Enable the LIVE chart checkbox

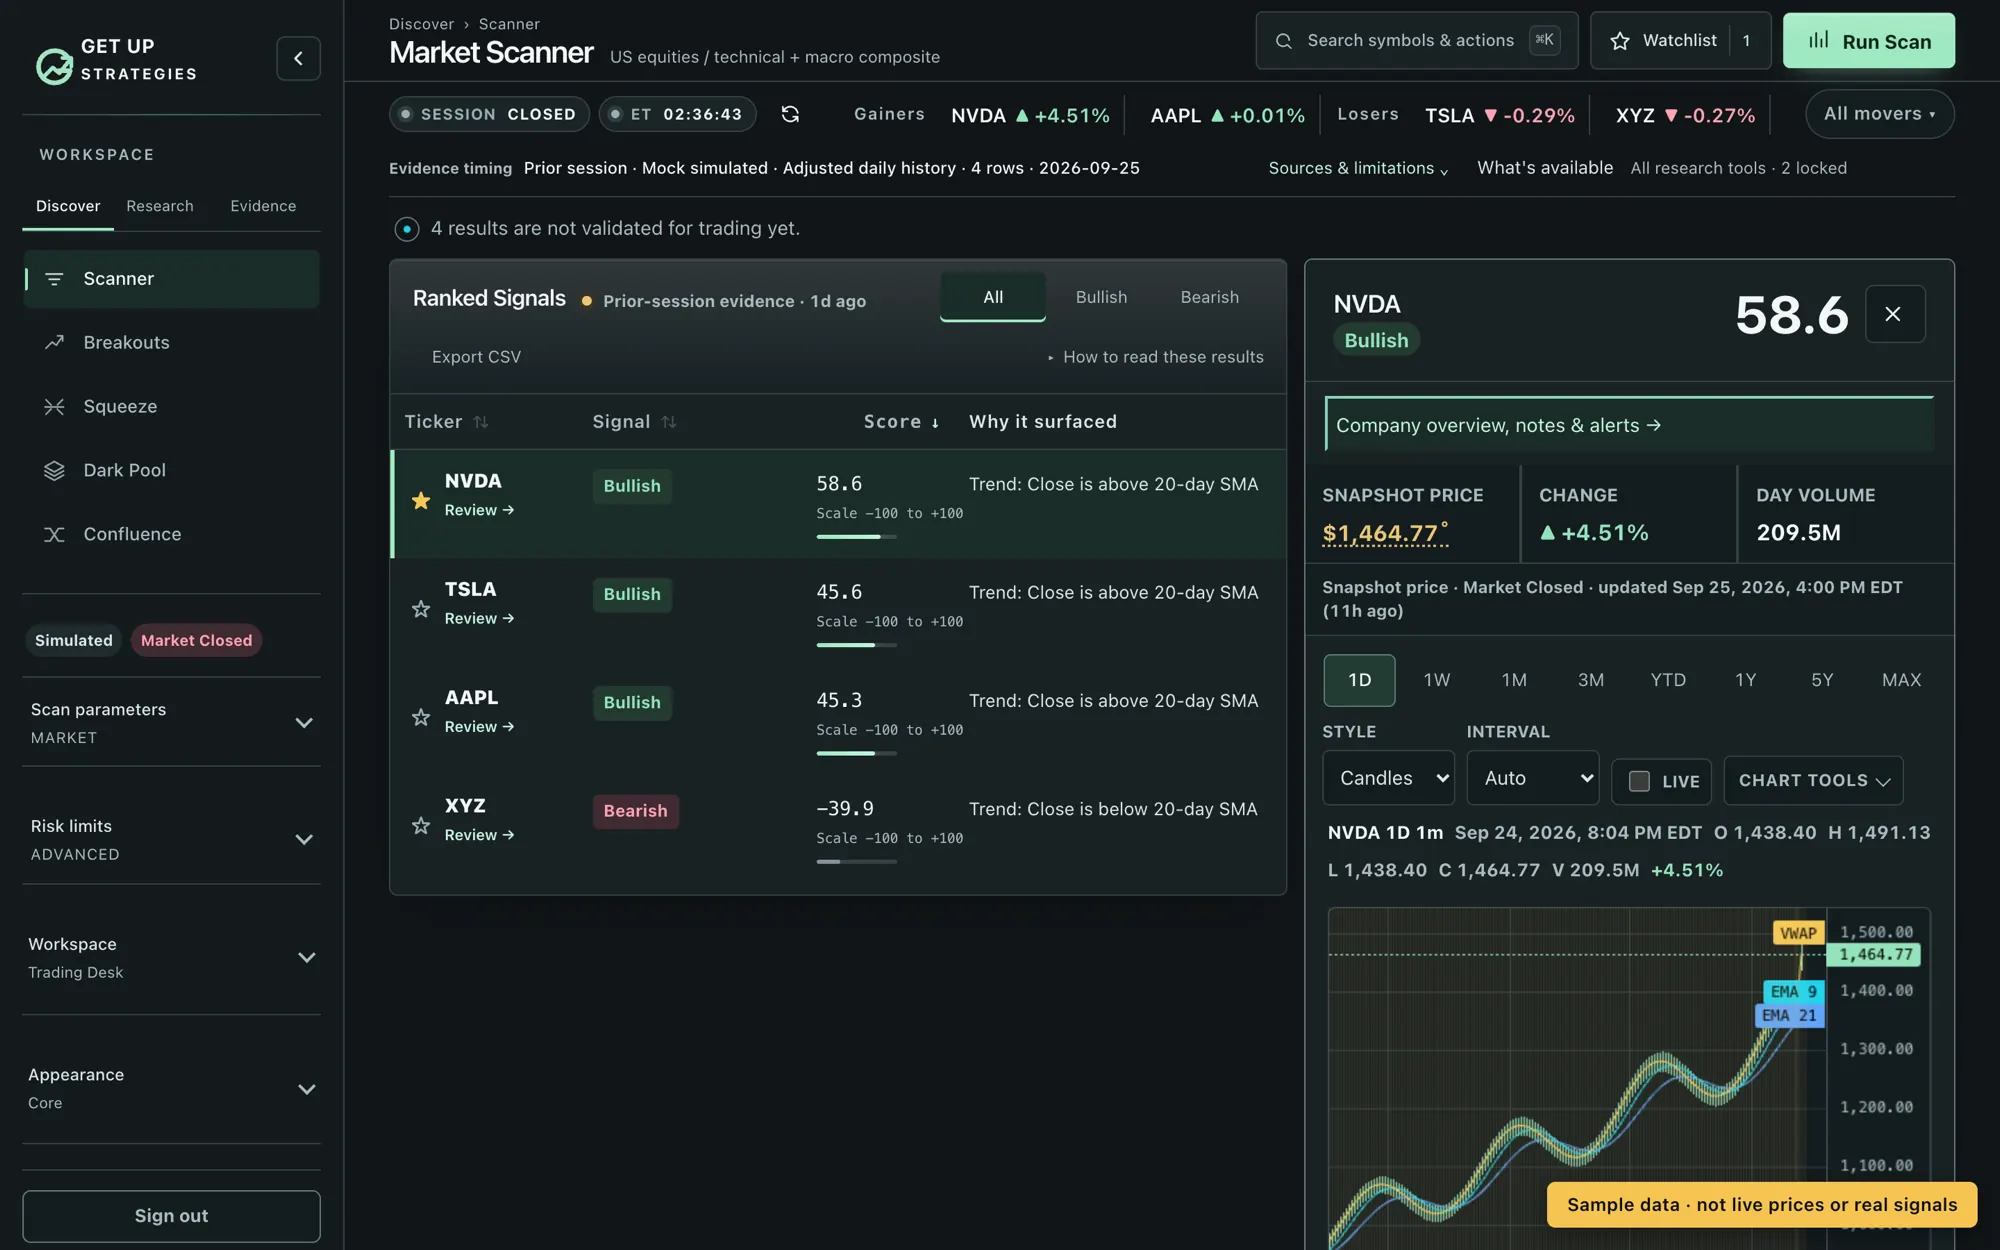1639,781
